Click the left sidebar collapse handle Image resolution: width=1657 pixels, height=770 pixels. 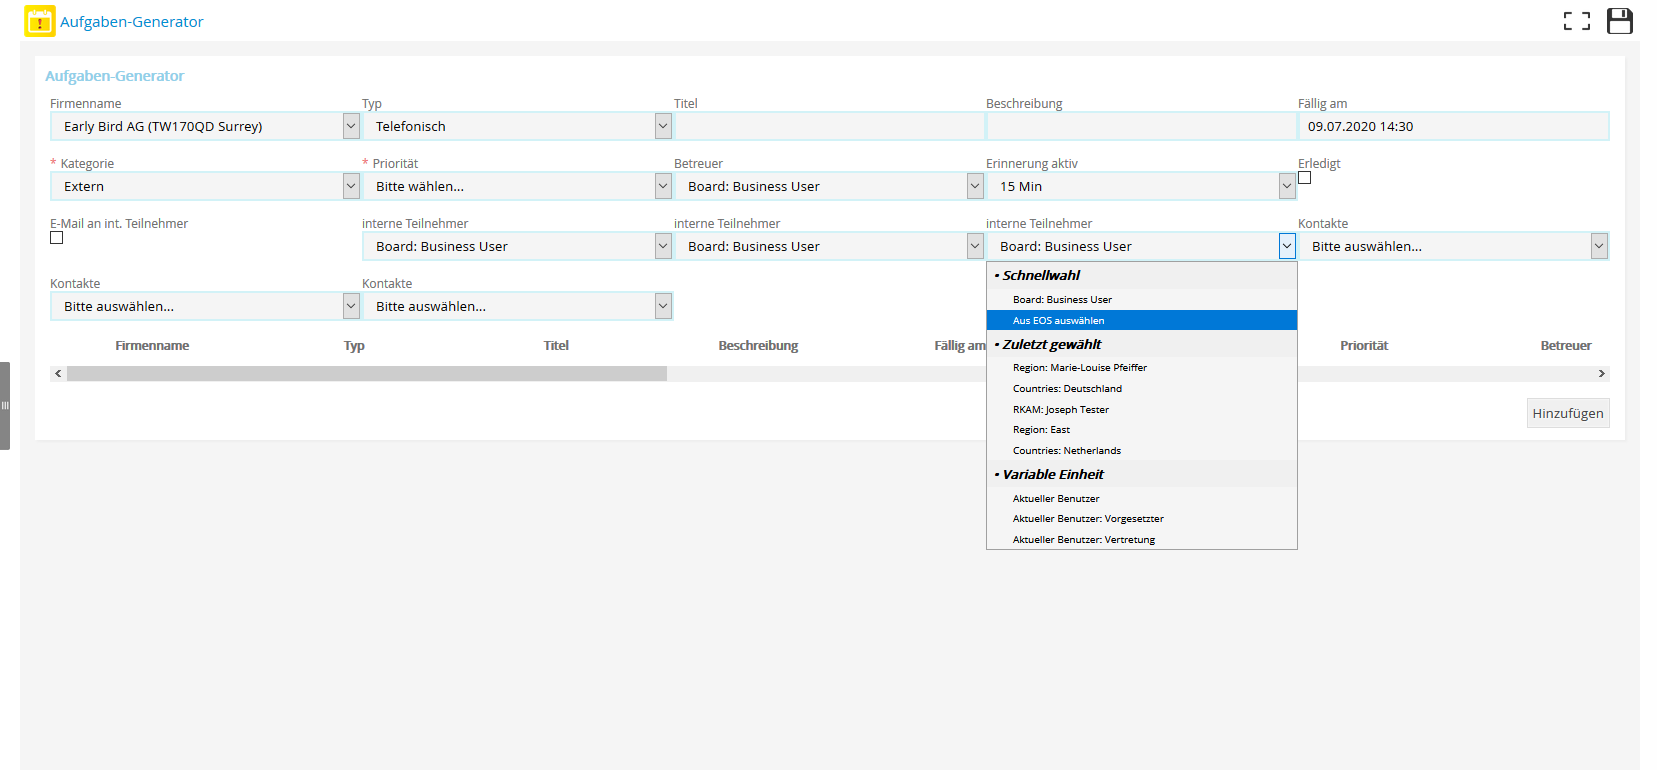point(5,405)
